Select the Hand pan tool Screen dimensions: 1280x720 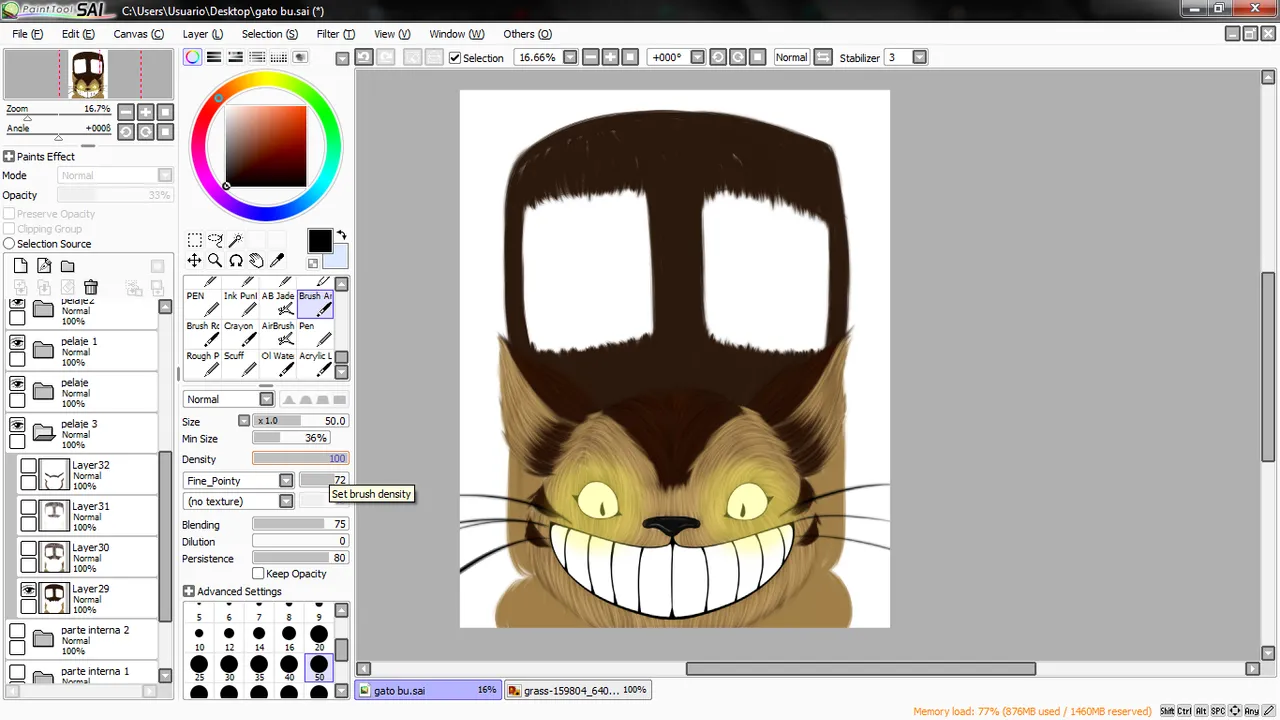(257, 260)
